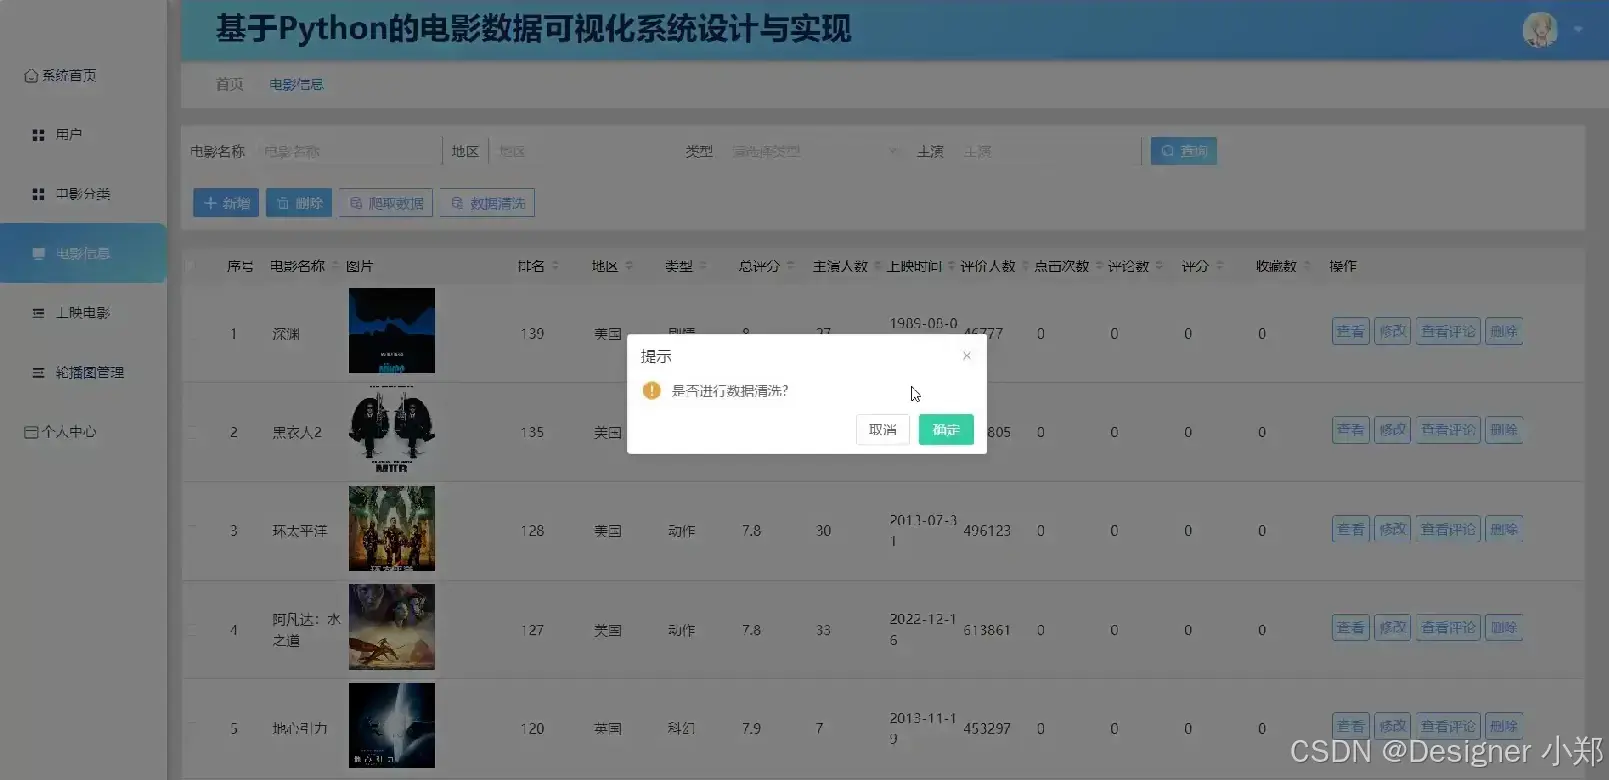Open the 黑衣人2 poster thumbnail
Viewport: 1609px width, 780px height.
point(392,429)
